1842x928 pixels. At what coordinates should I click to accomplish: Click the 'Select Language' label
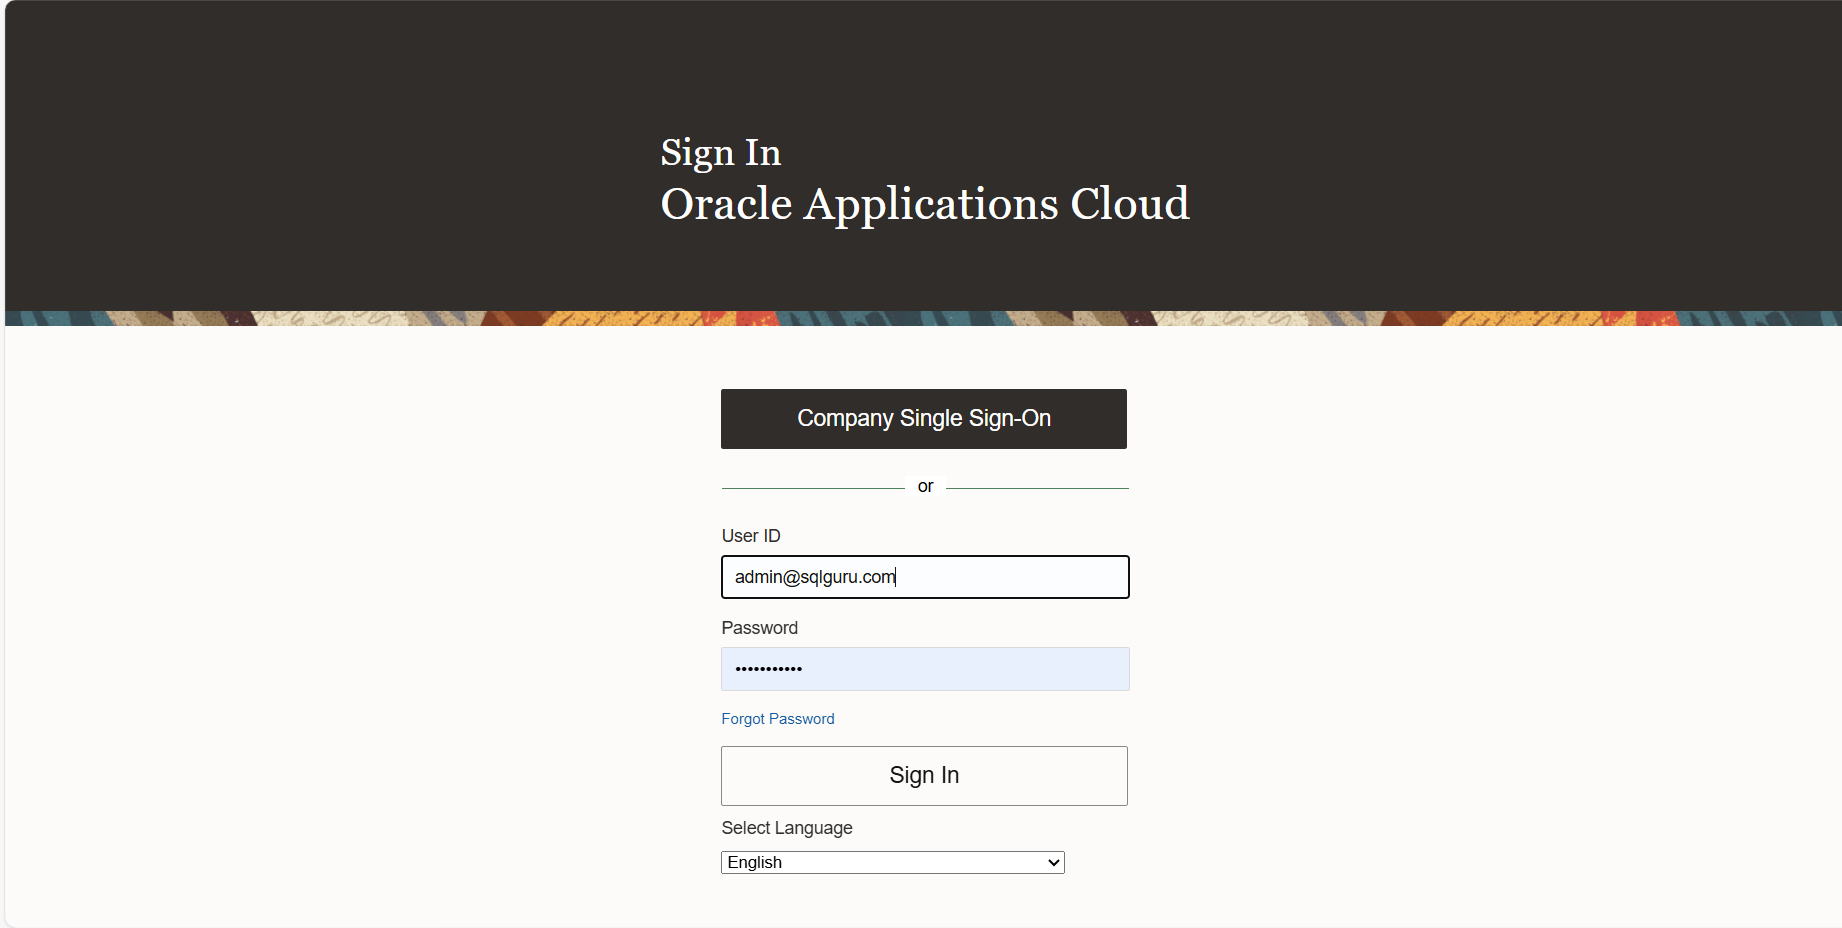click(x=787, y=828)
